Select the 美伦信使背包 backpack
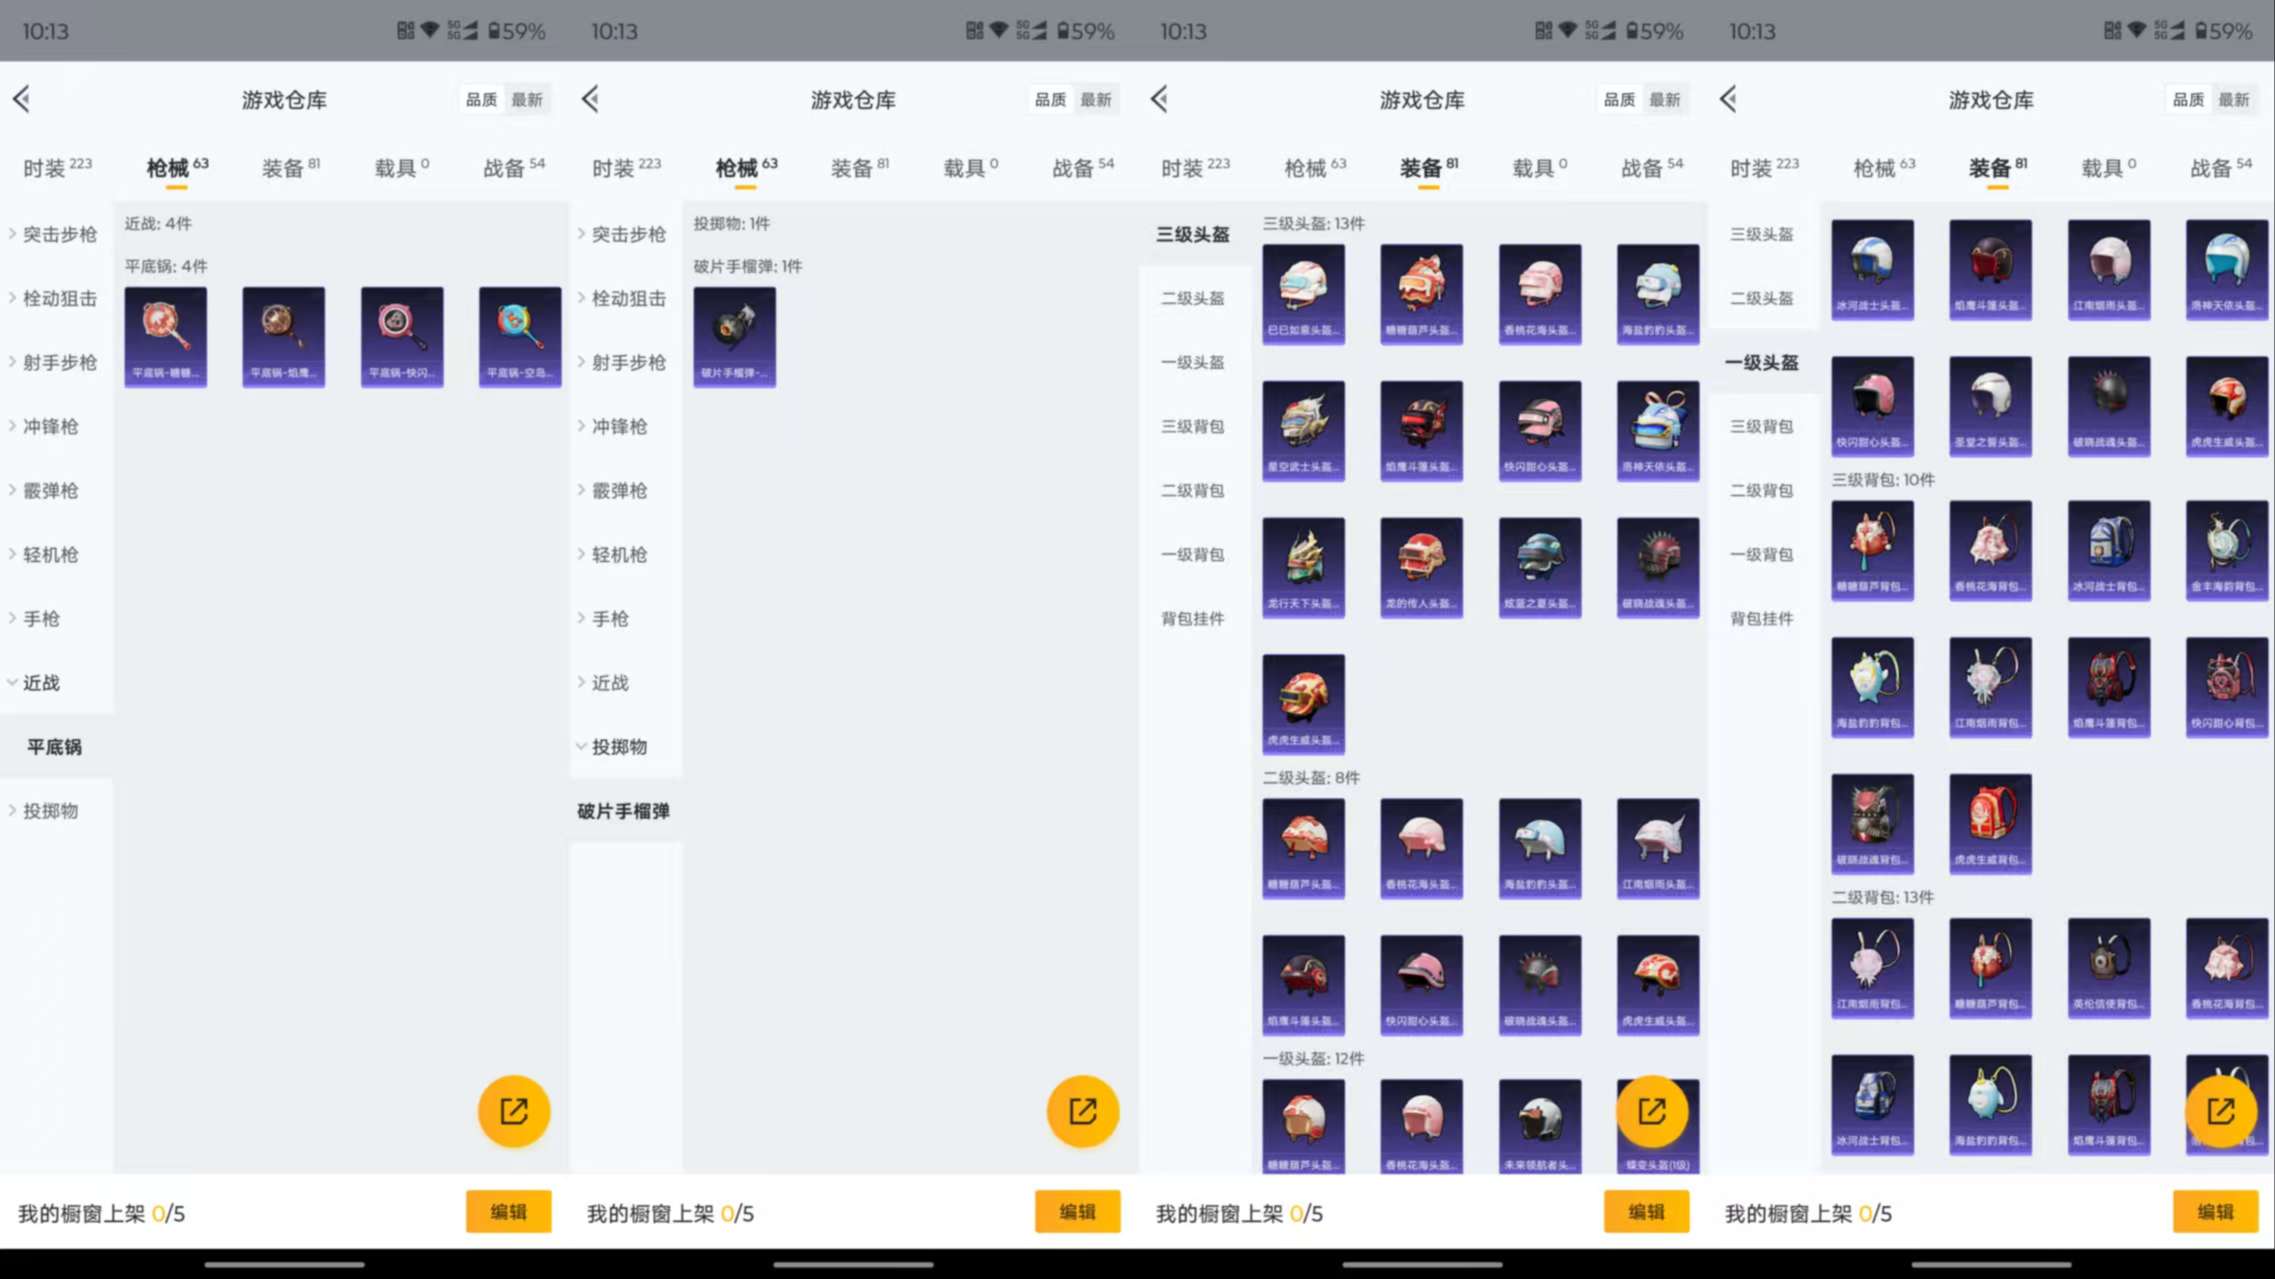This screenshot has width=2275, height=1279. coord(2109,969)
